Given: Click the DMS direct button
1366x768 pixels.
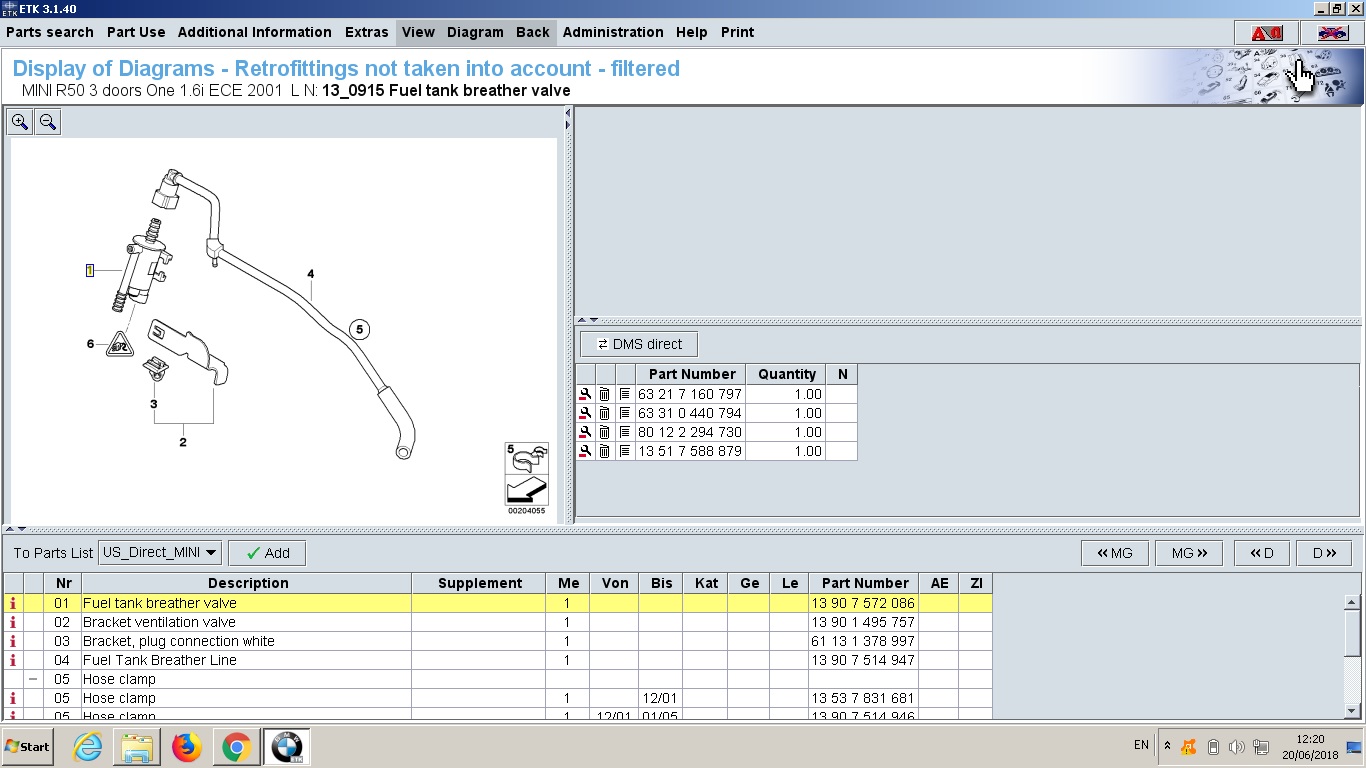Looking at the screenshot, I should click(x=638, y=344).
